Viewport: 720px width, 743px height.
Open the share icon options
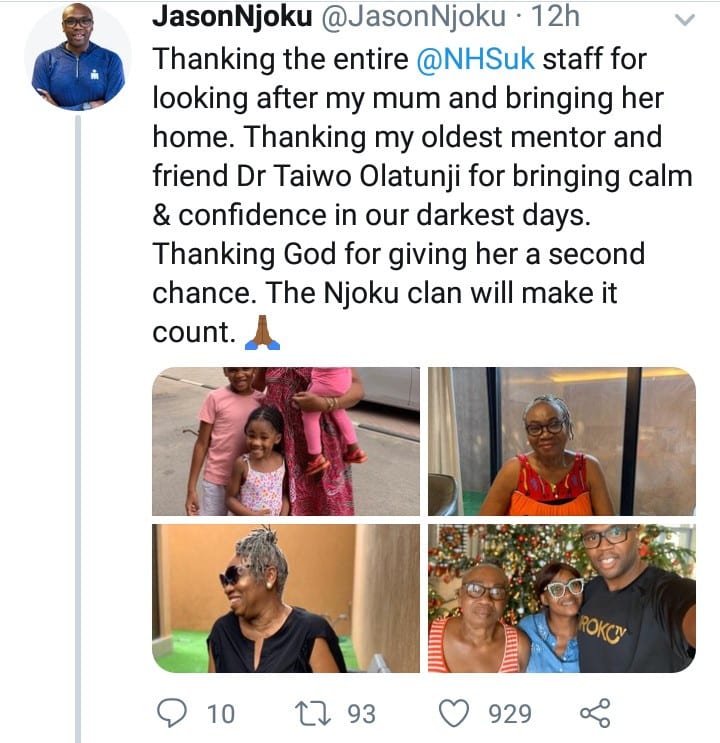point(594,712)
